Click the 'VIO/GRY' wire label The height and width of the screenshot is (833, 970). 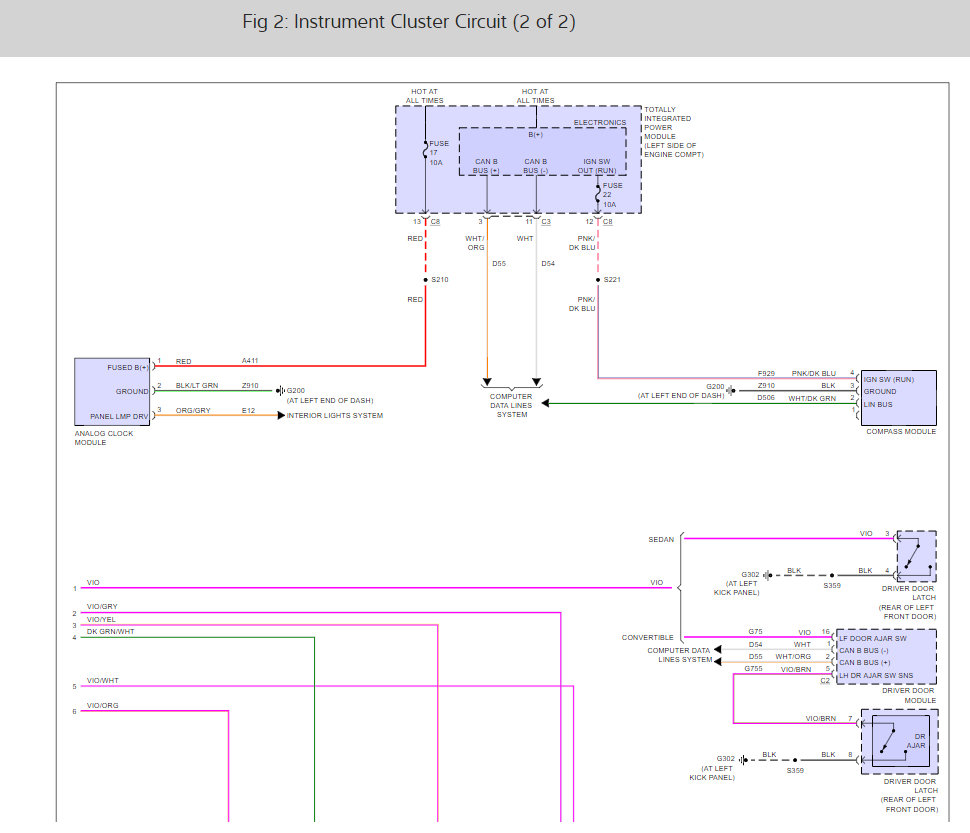point(102,607)
